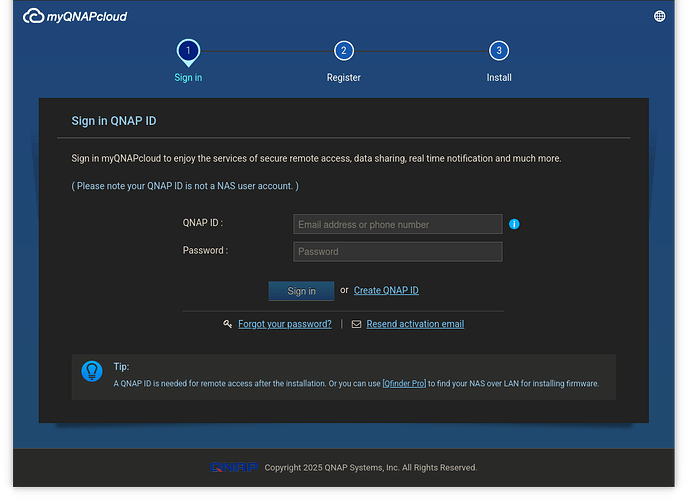Open Forgot your password link
Screen dimensions: 687x500
click(x=285, y=324)
